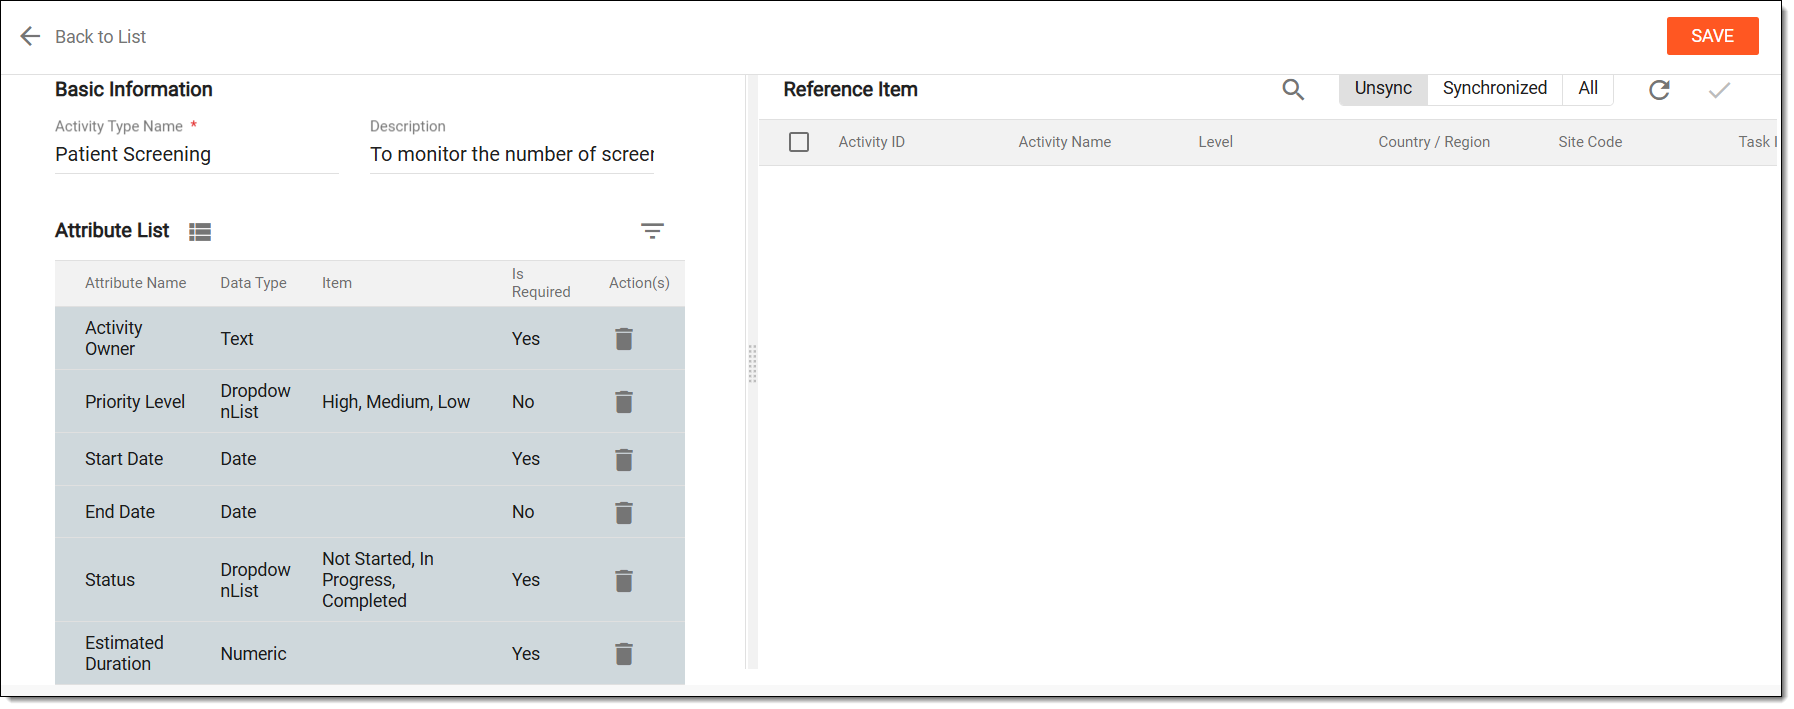Select the Estimated Duration row name
This screenshot has height=709, width=1794.
click(x=124, y=653)
